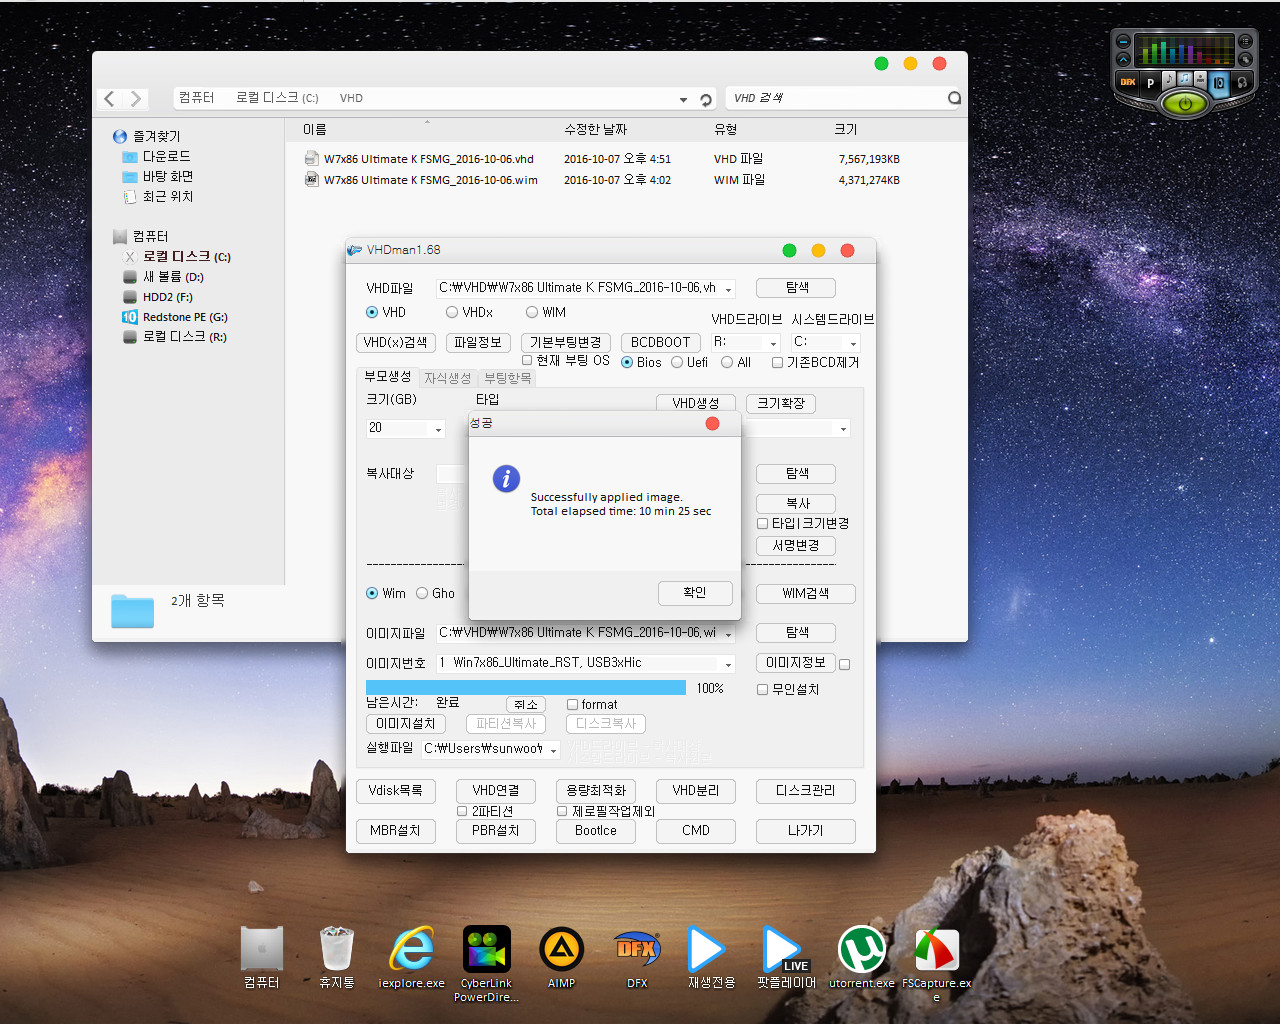This screenshot has width=1280, height=1024.
Task: Launch iexplore.exe from desktop
Action: click(x=412, y=957)
